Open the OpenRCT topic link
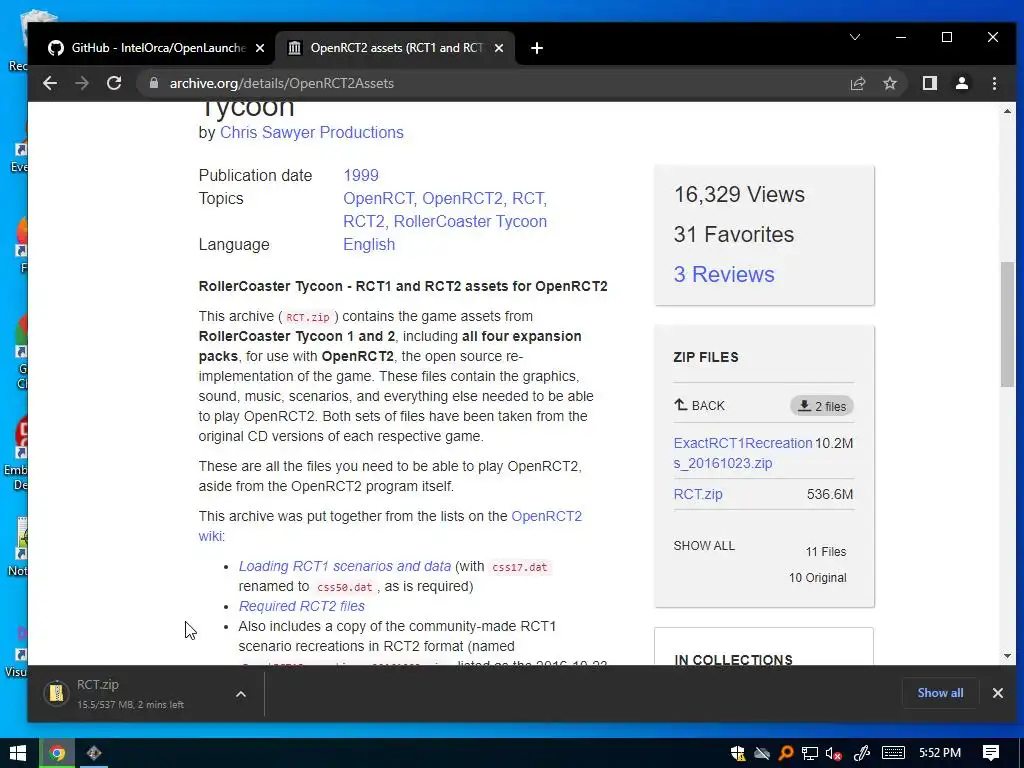Viewport: 1024px width, 768px height. [378, 198]
